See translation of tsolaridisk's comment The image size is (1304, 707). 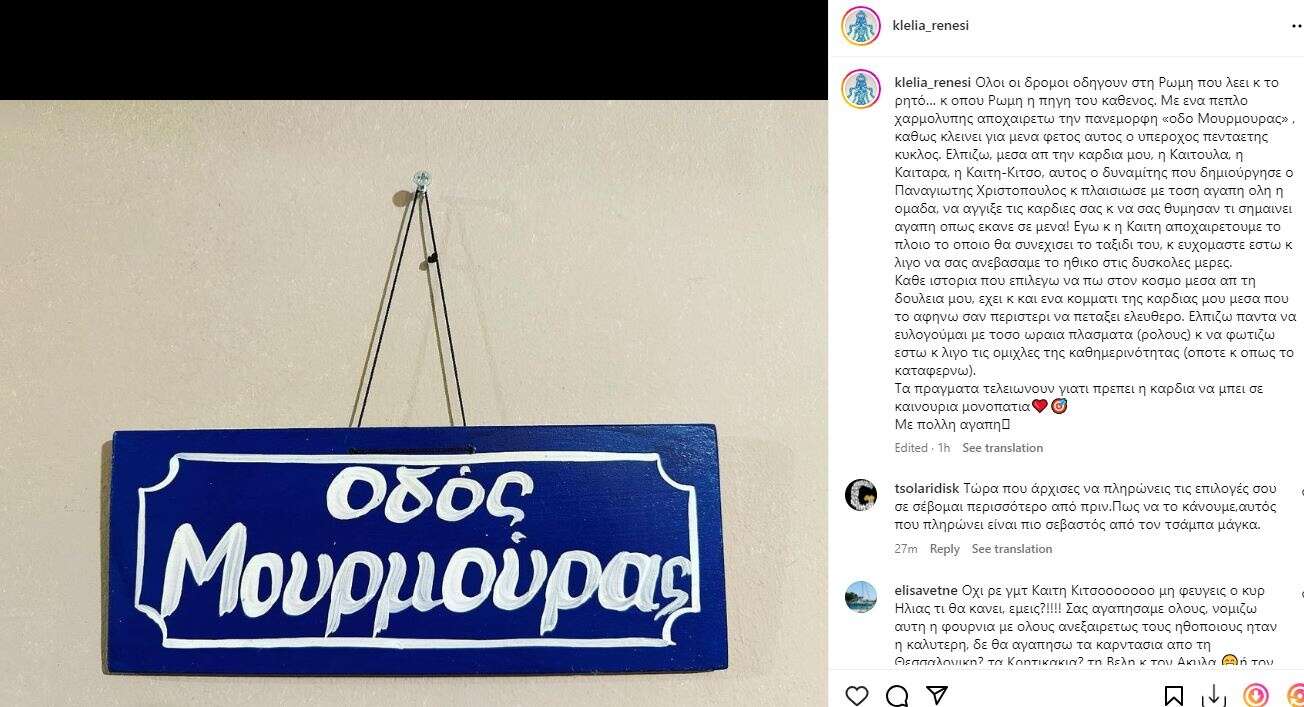click(x=1012, y=549)
